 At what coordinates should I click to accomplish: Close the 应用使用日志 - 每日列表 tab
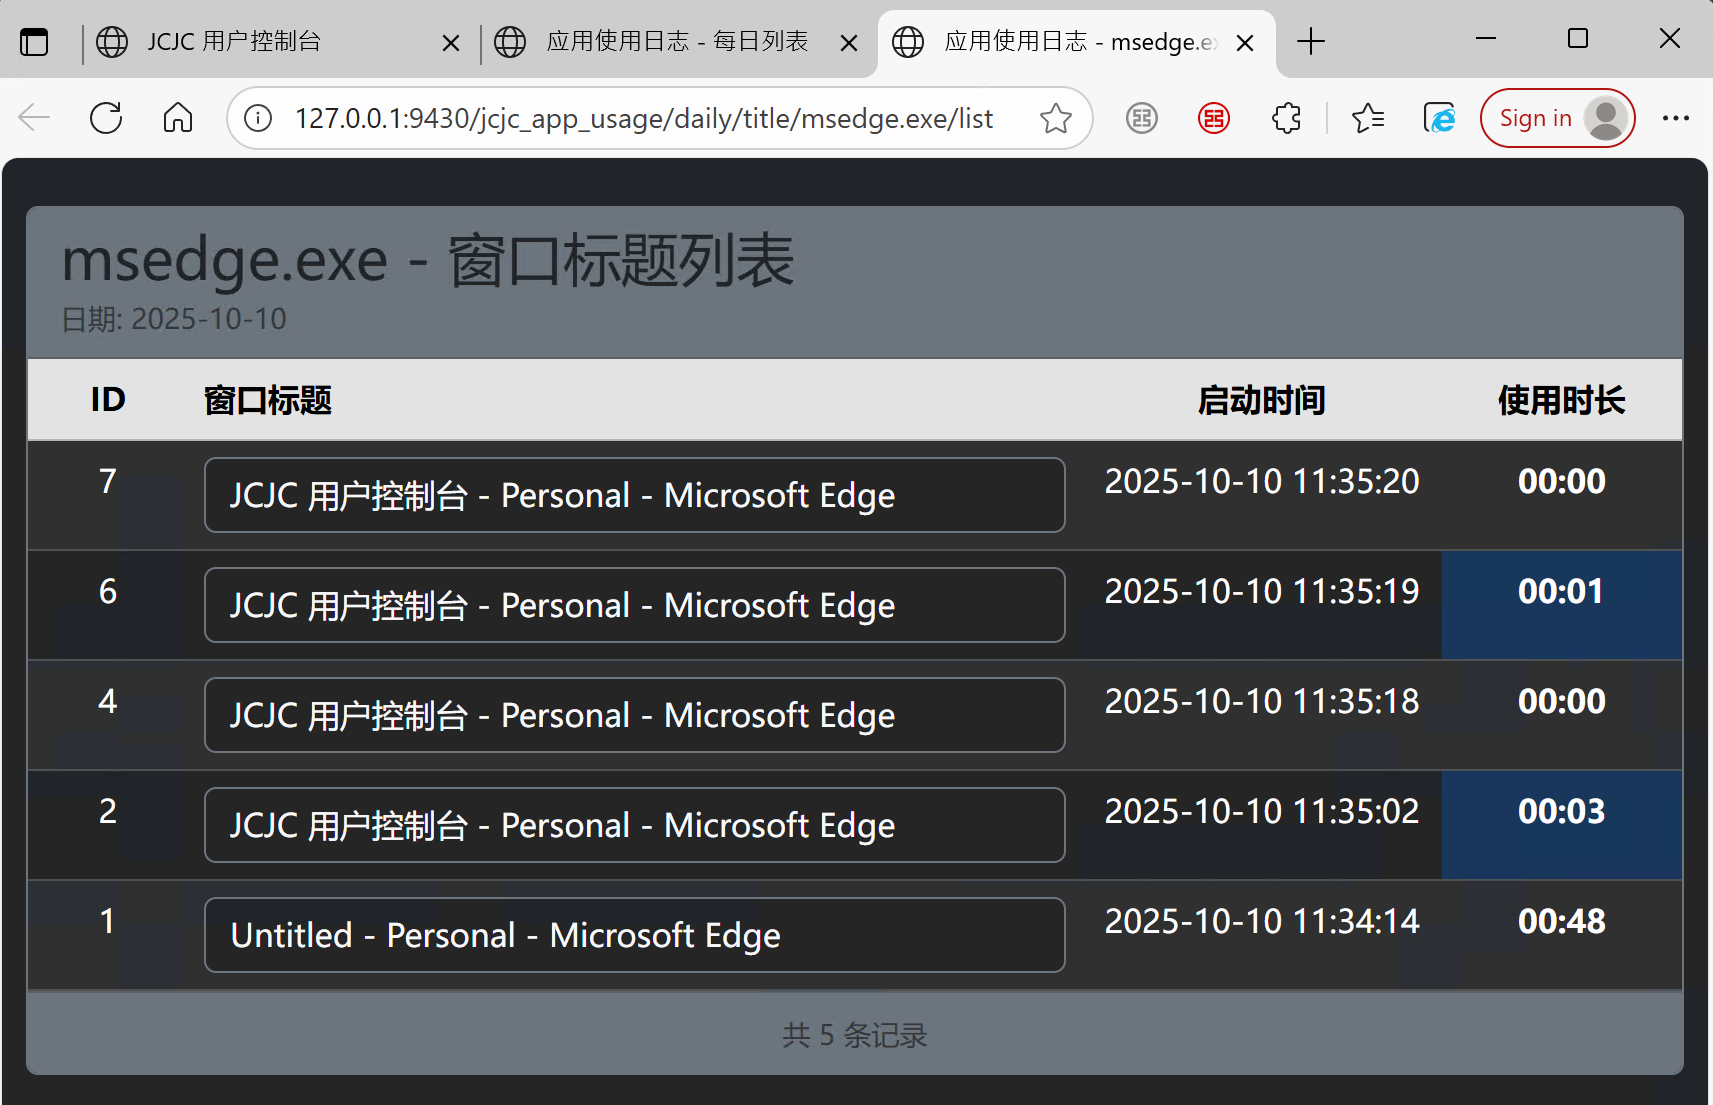849,43
